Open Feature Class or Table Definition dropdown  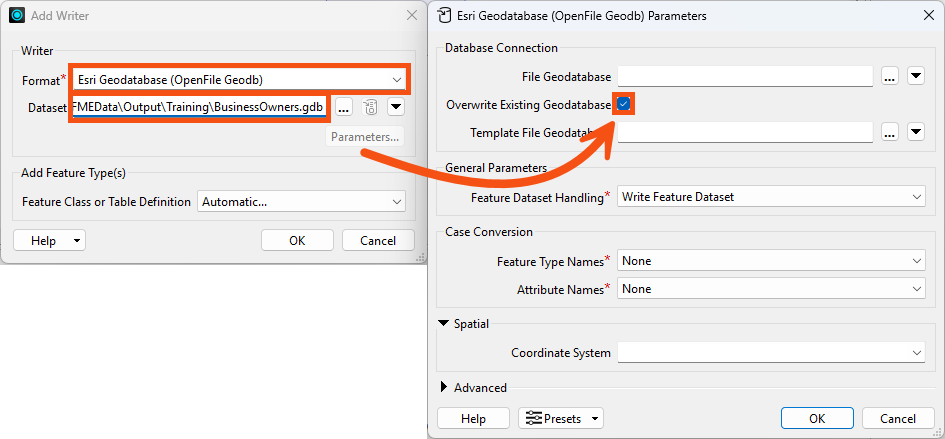tap(301, 202)
